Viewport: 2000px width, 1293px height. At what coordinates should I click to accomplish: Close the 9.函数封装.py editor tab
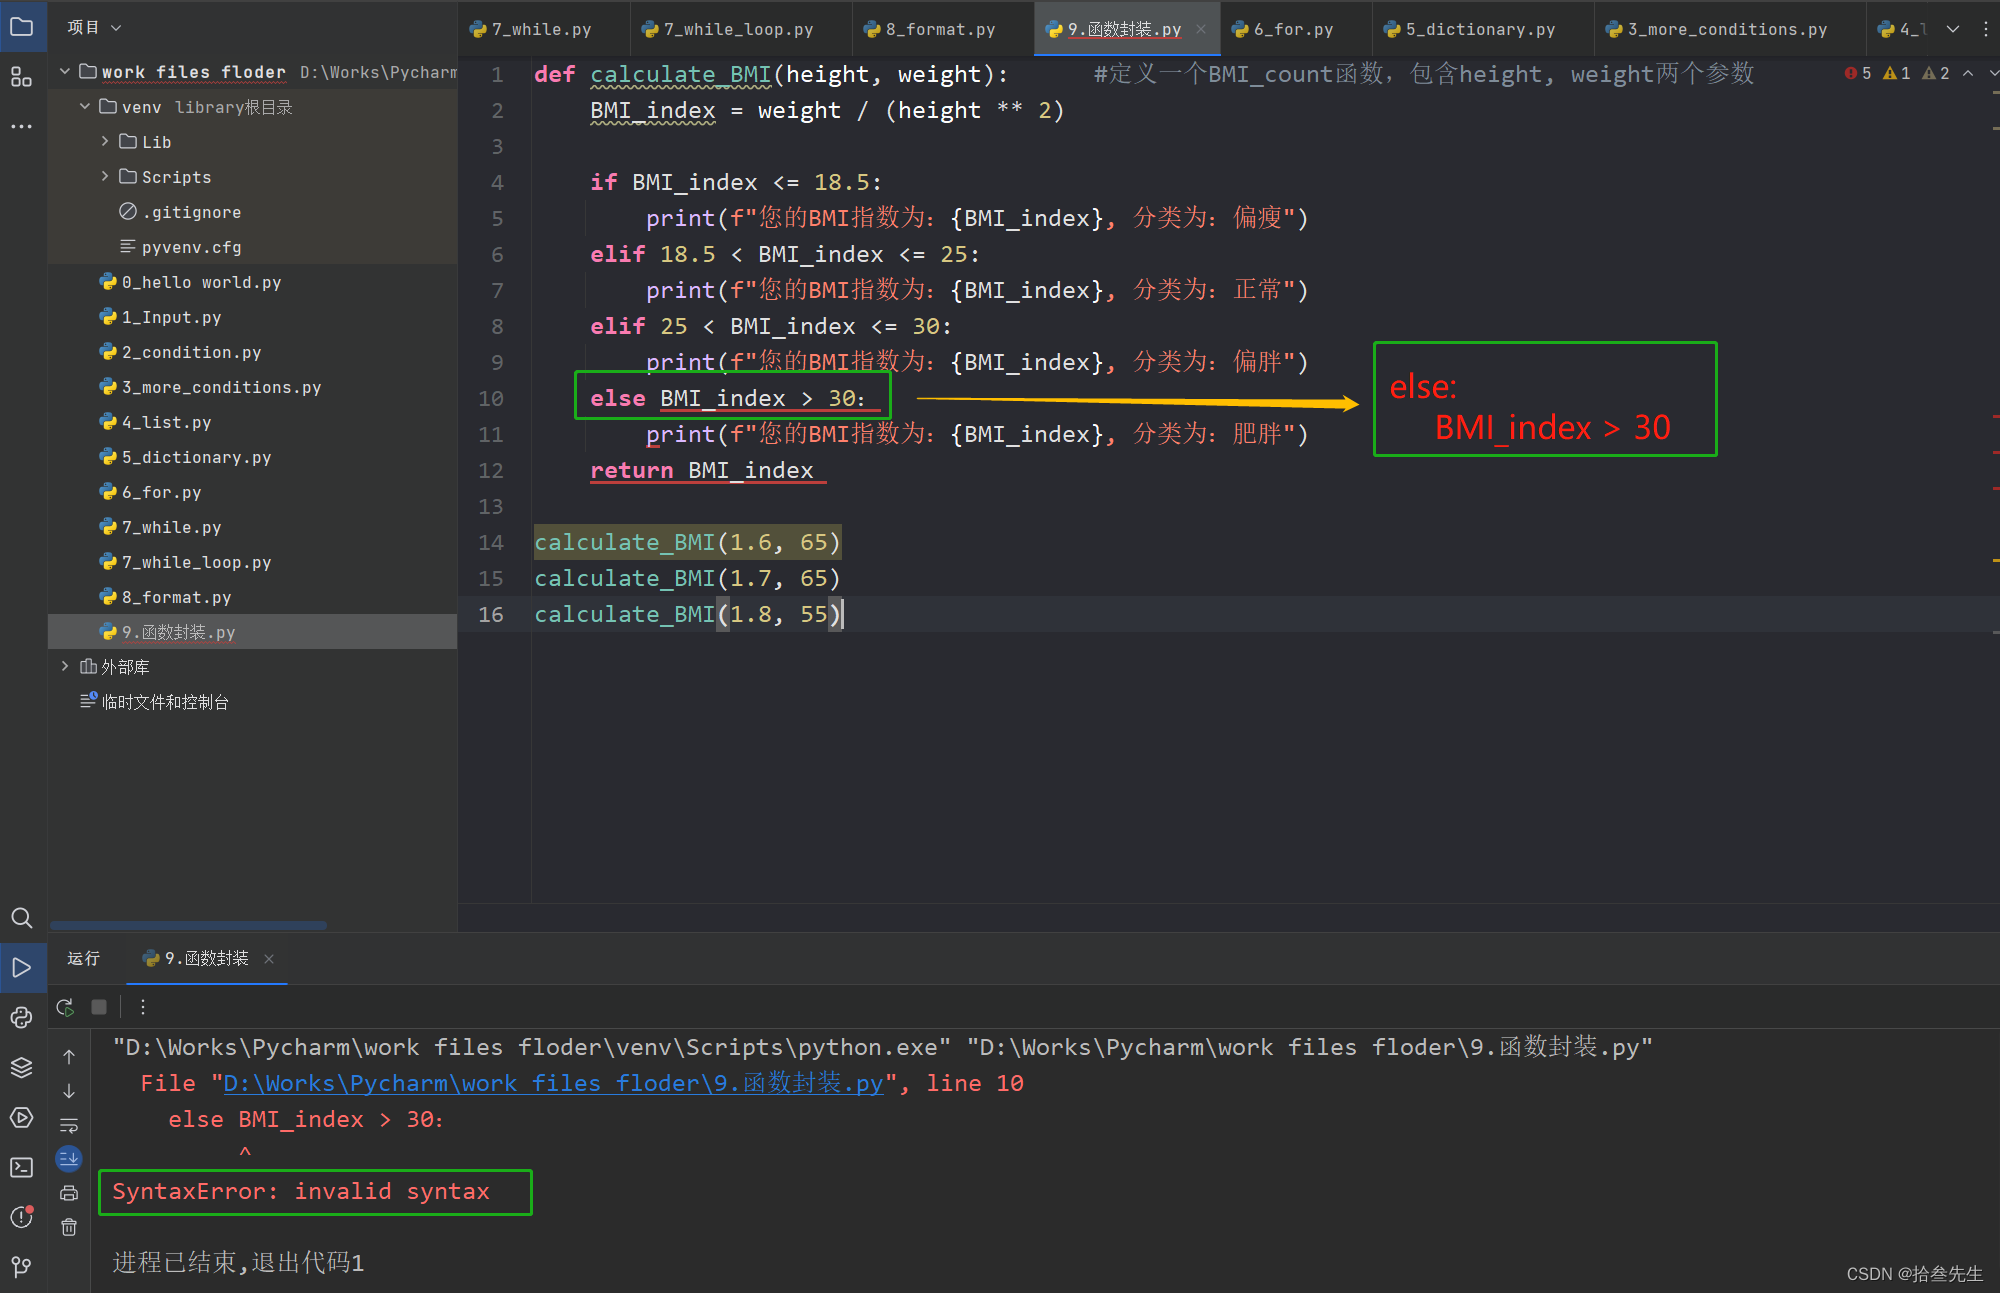coord(1201,29)
